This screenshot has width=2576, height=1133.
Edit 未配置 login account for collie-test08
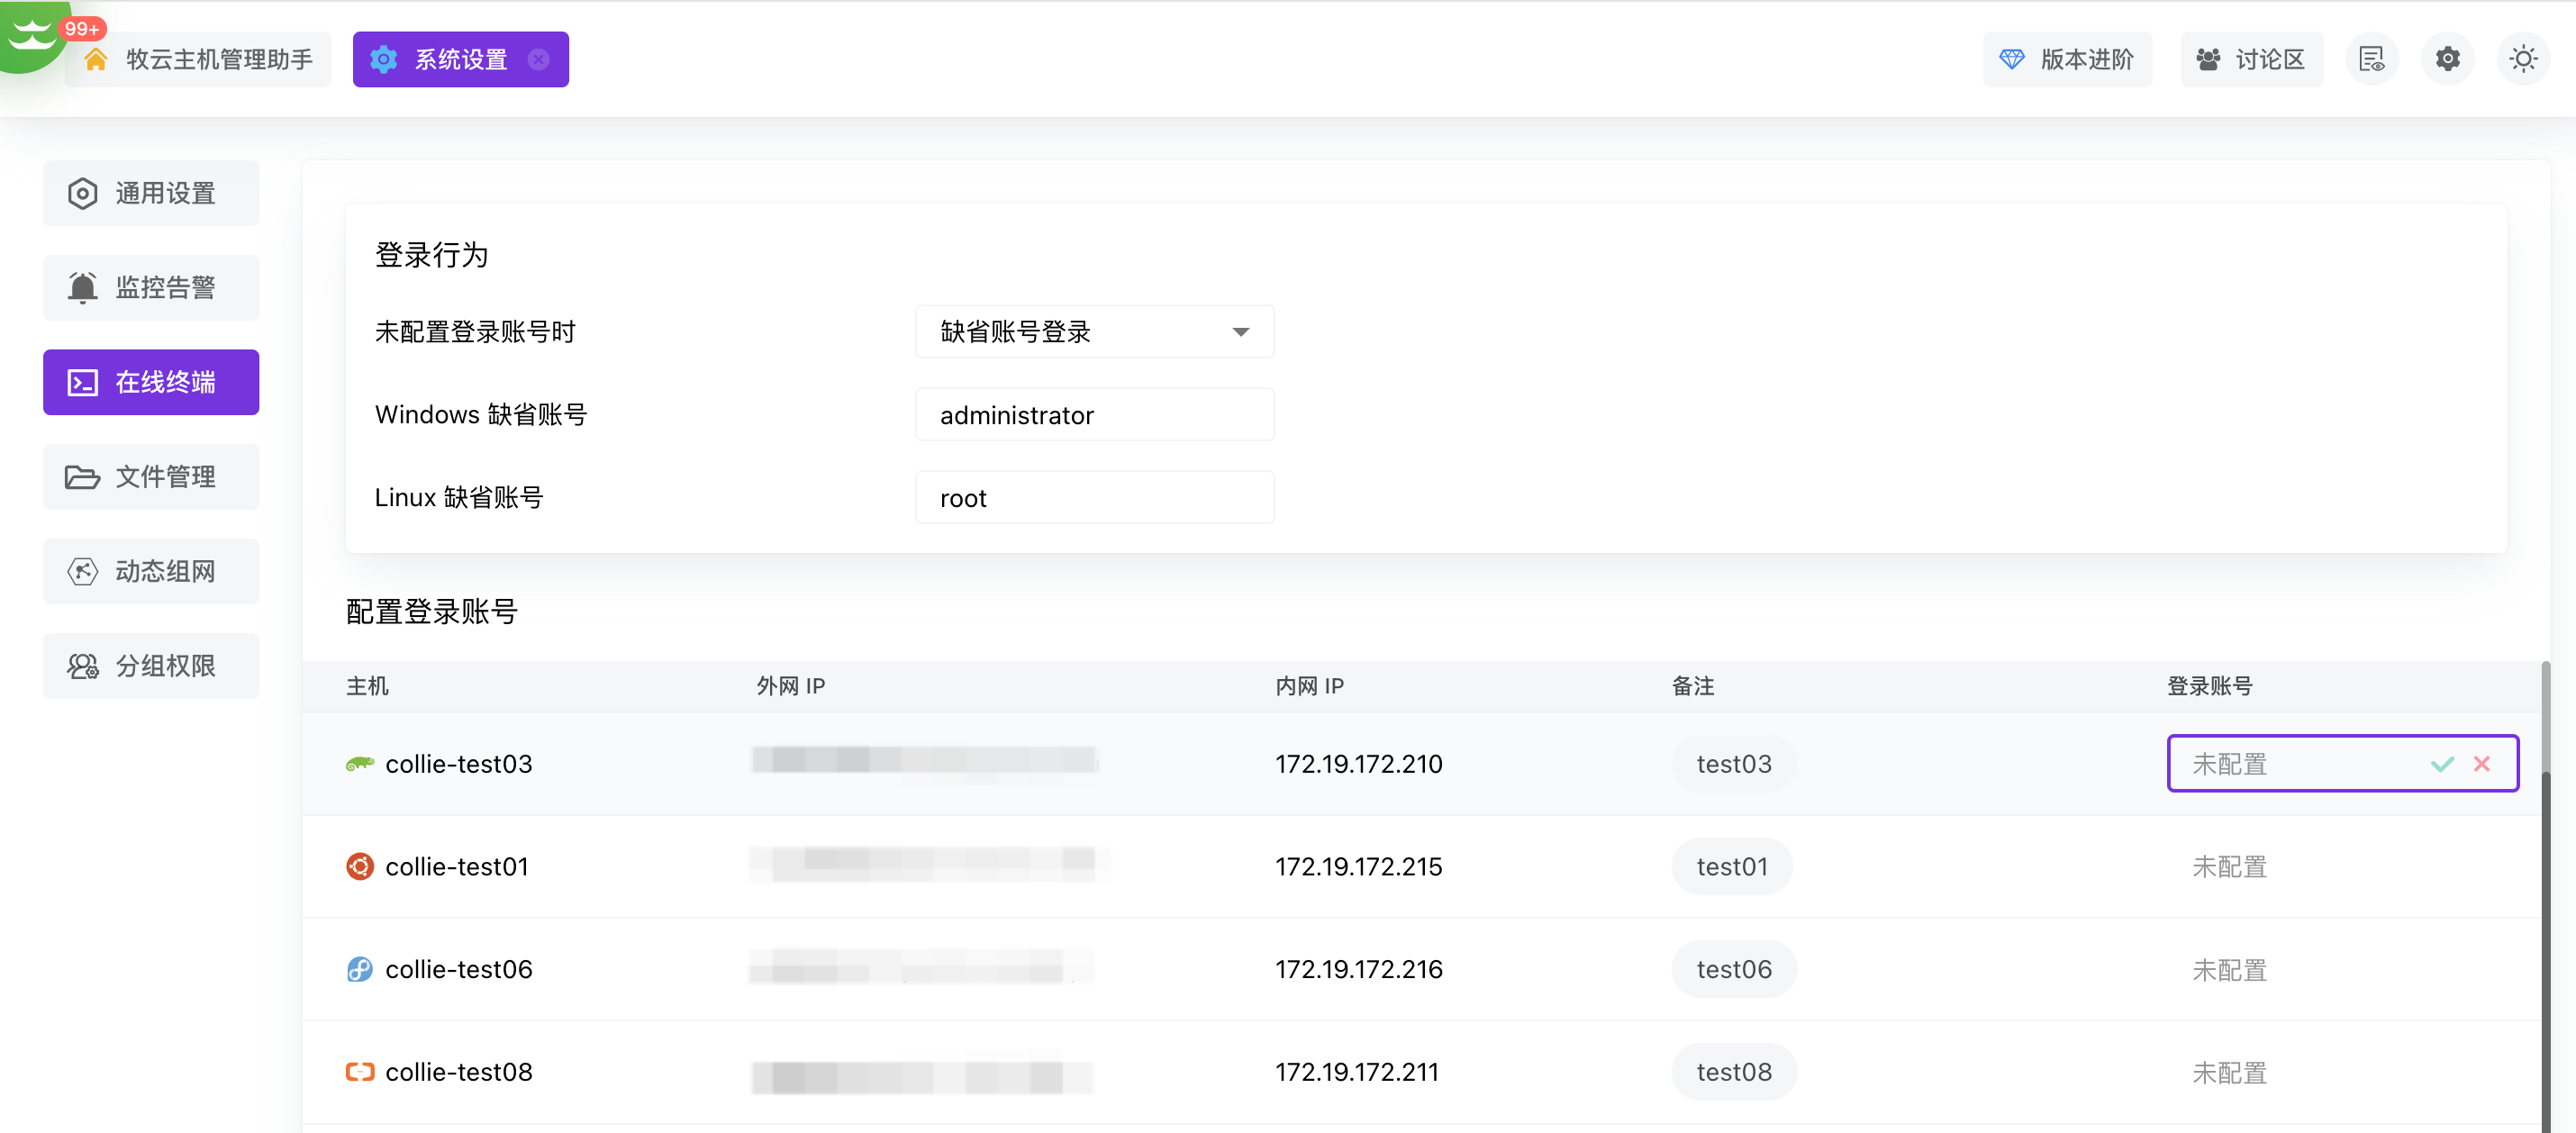pyautogui.click(x=2229, y=1072)
